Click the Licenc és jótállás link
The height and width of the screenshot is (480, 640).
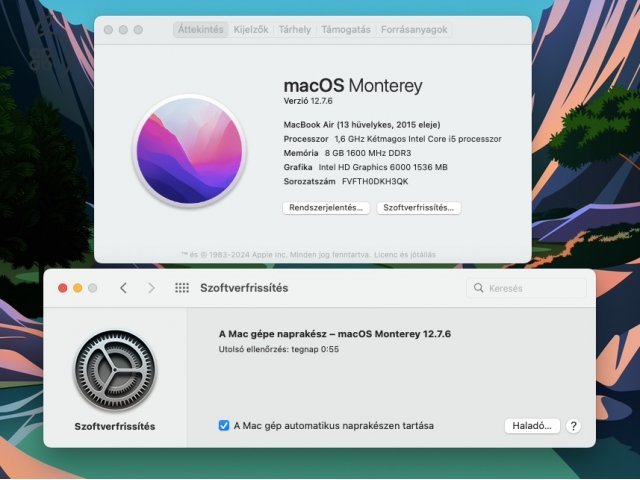[x=405, y=255]
